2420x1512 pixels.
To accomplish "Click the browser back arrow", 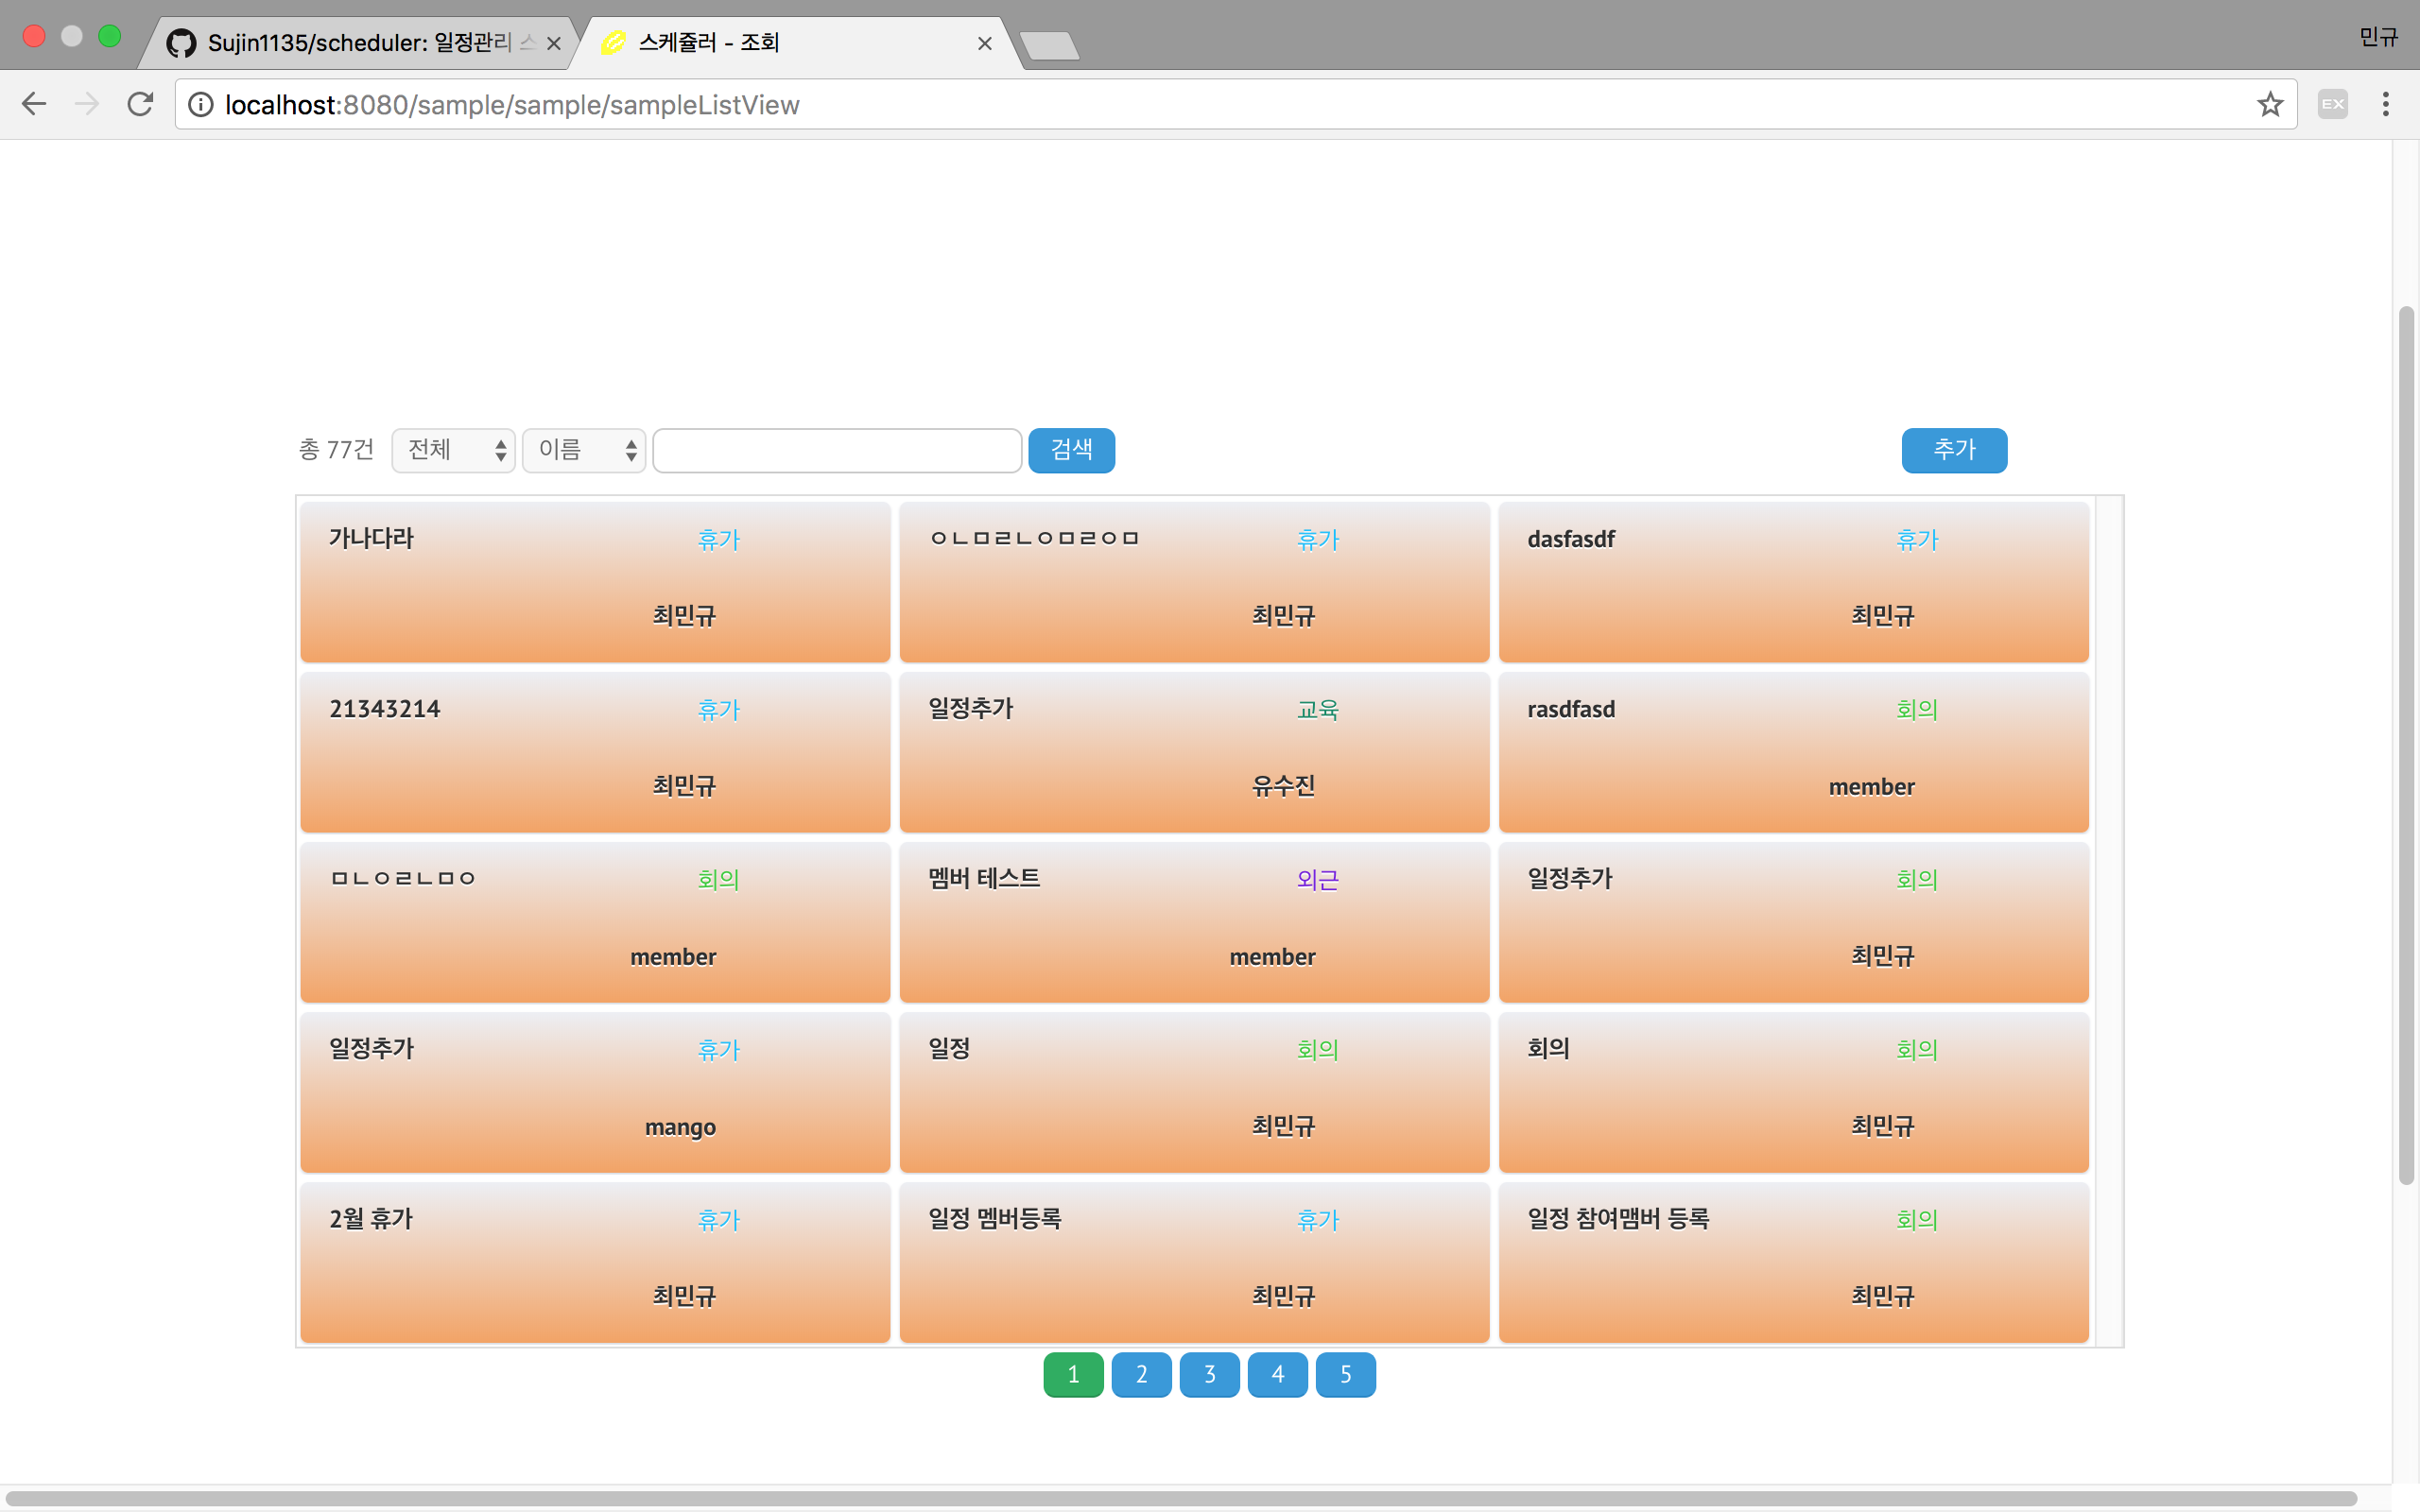I will tap(34, 104).
